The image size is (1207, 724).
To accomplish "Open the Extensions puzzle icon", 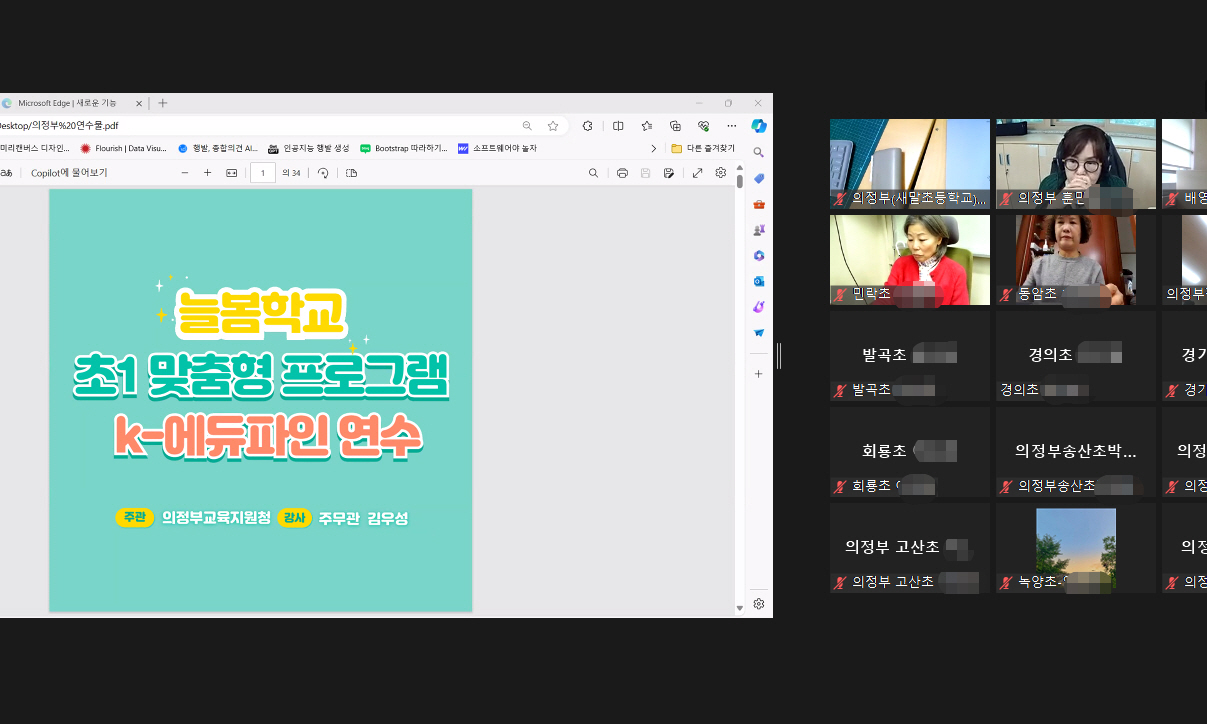I will pos(588,126).
